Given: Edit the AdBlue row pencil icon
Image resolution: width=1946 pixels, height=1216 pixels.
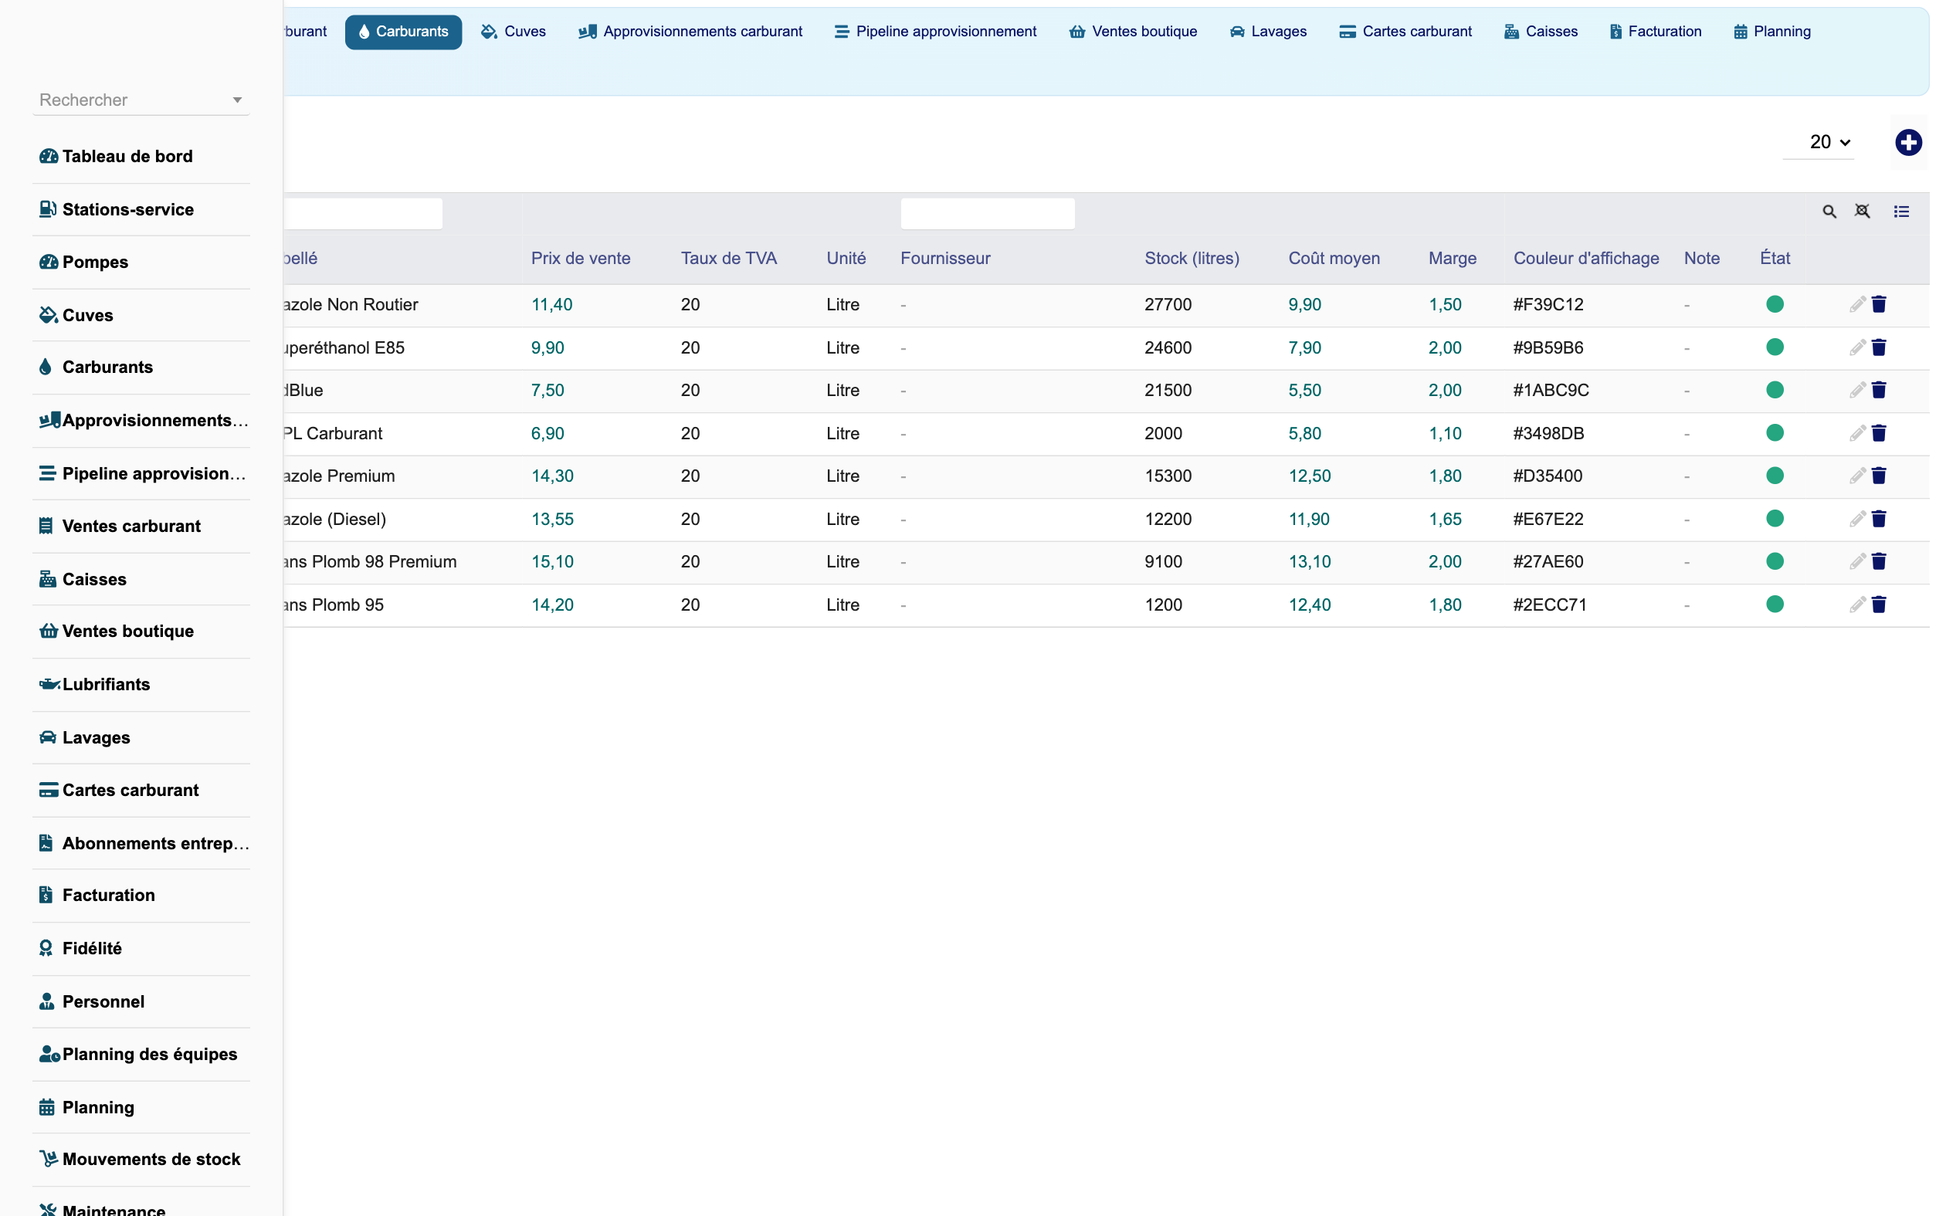Looking at the screenshot, I should click(1857, 390).
